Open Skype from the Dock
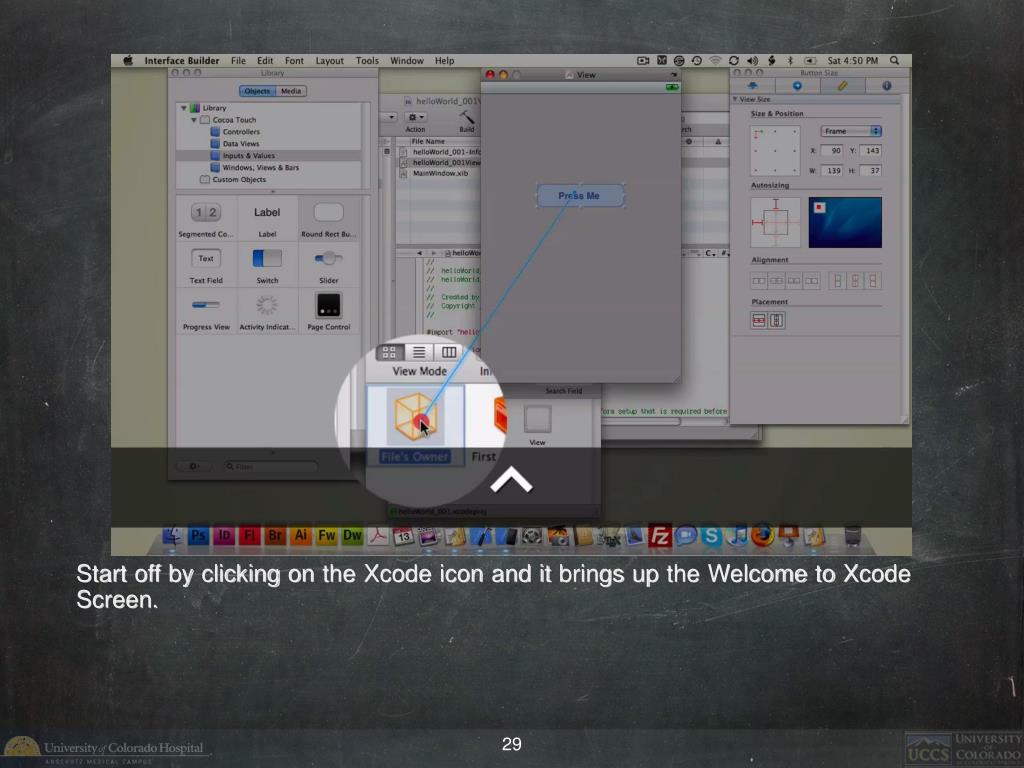 [711, 536]
